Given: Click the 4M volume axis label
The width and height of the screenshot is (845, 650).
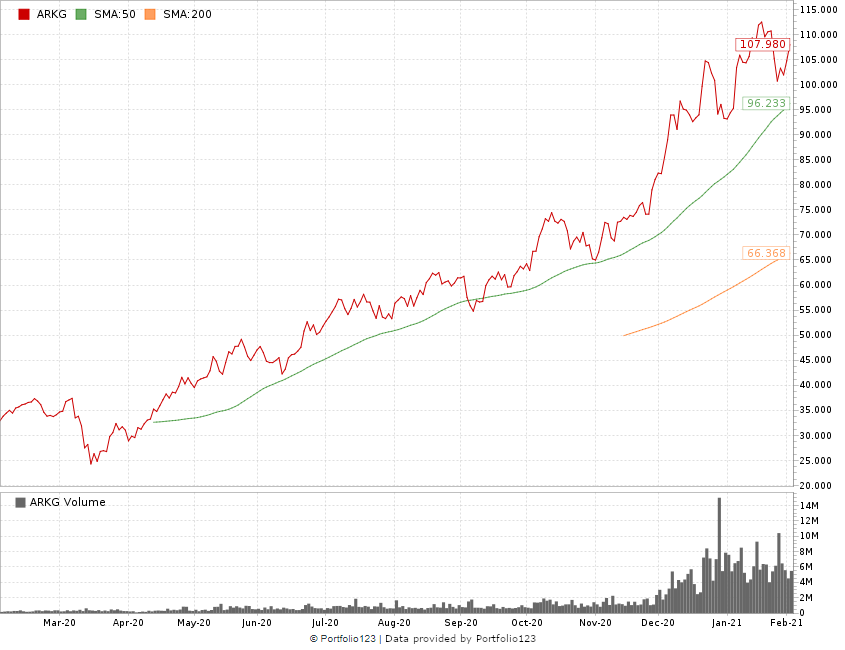Looking at the screenshot, I should tap(807, 582).
